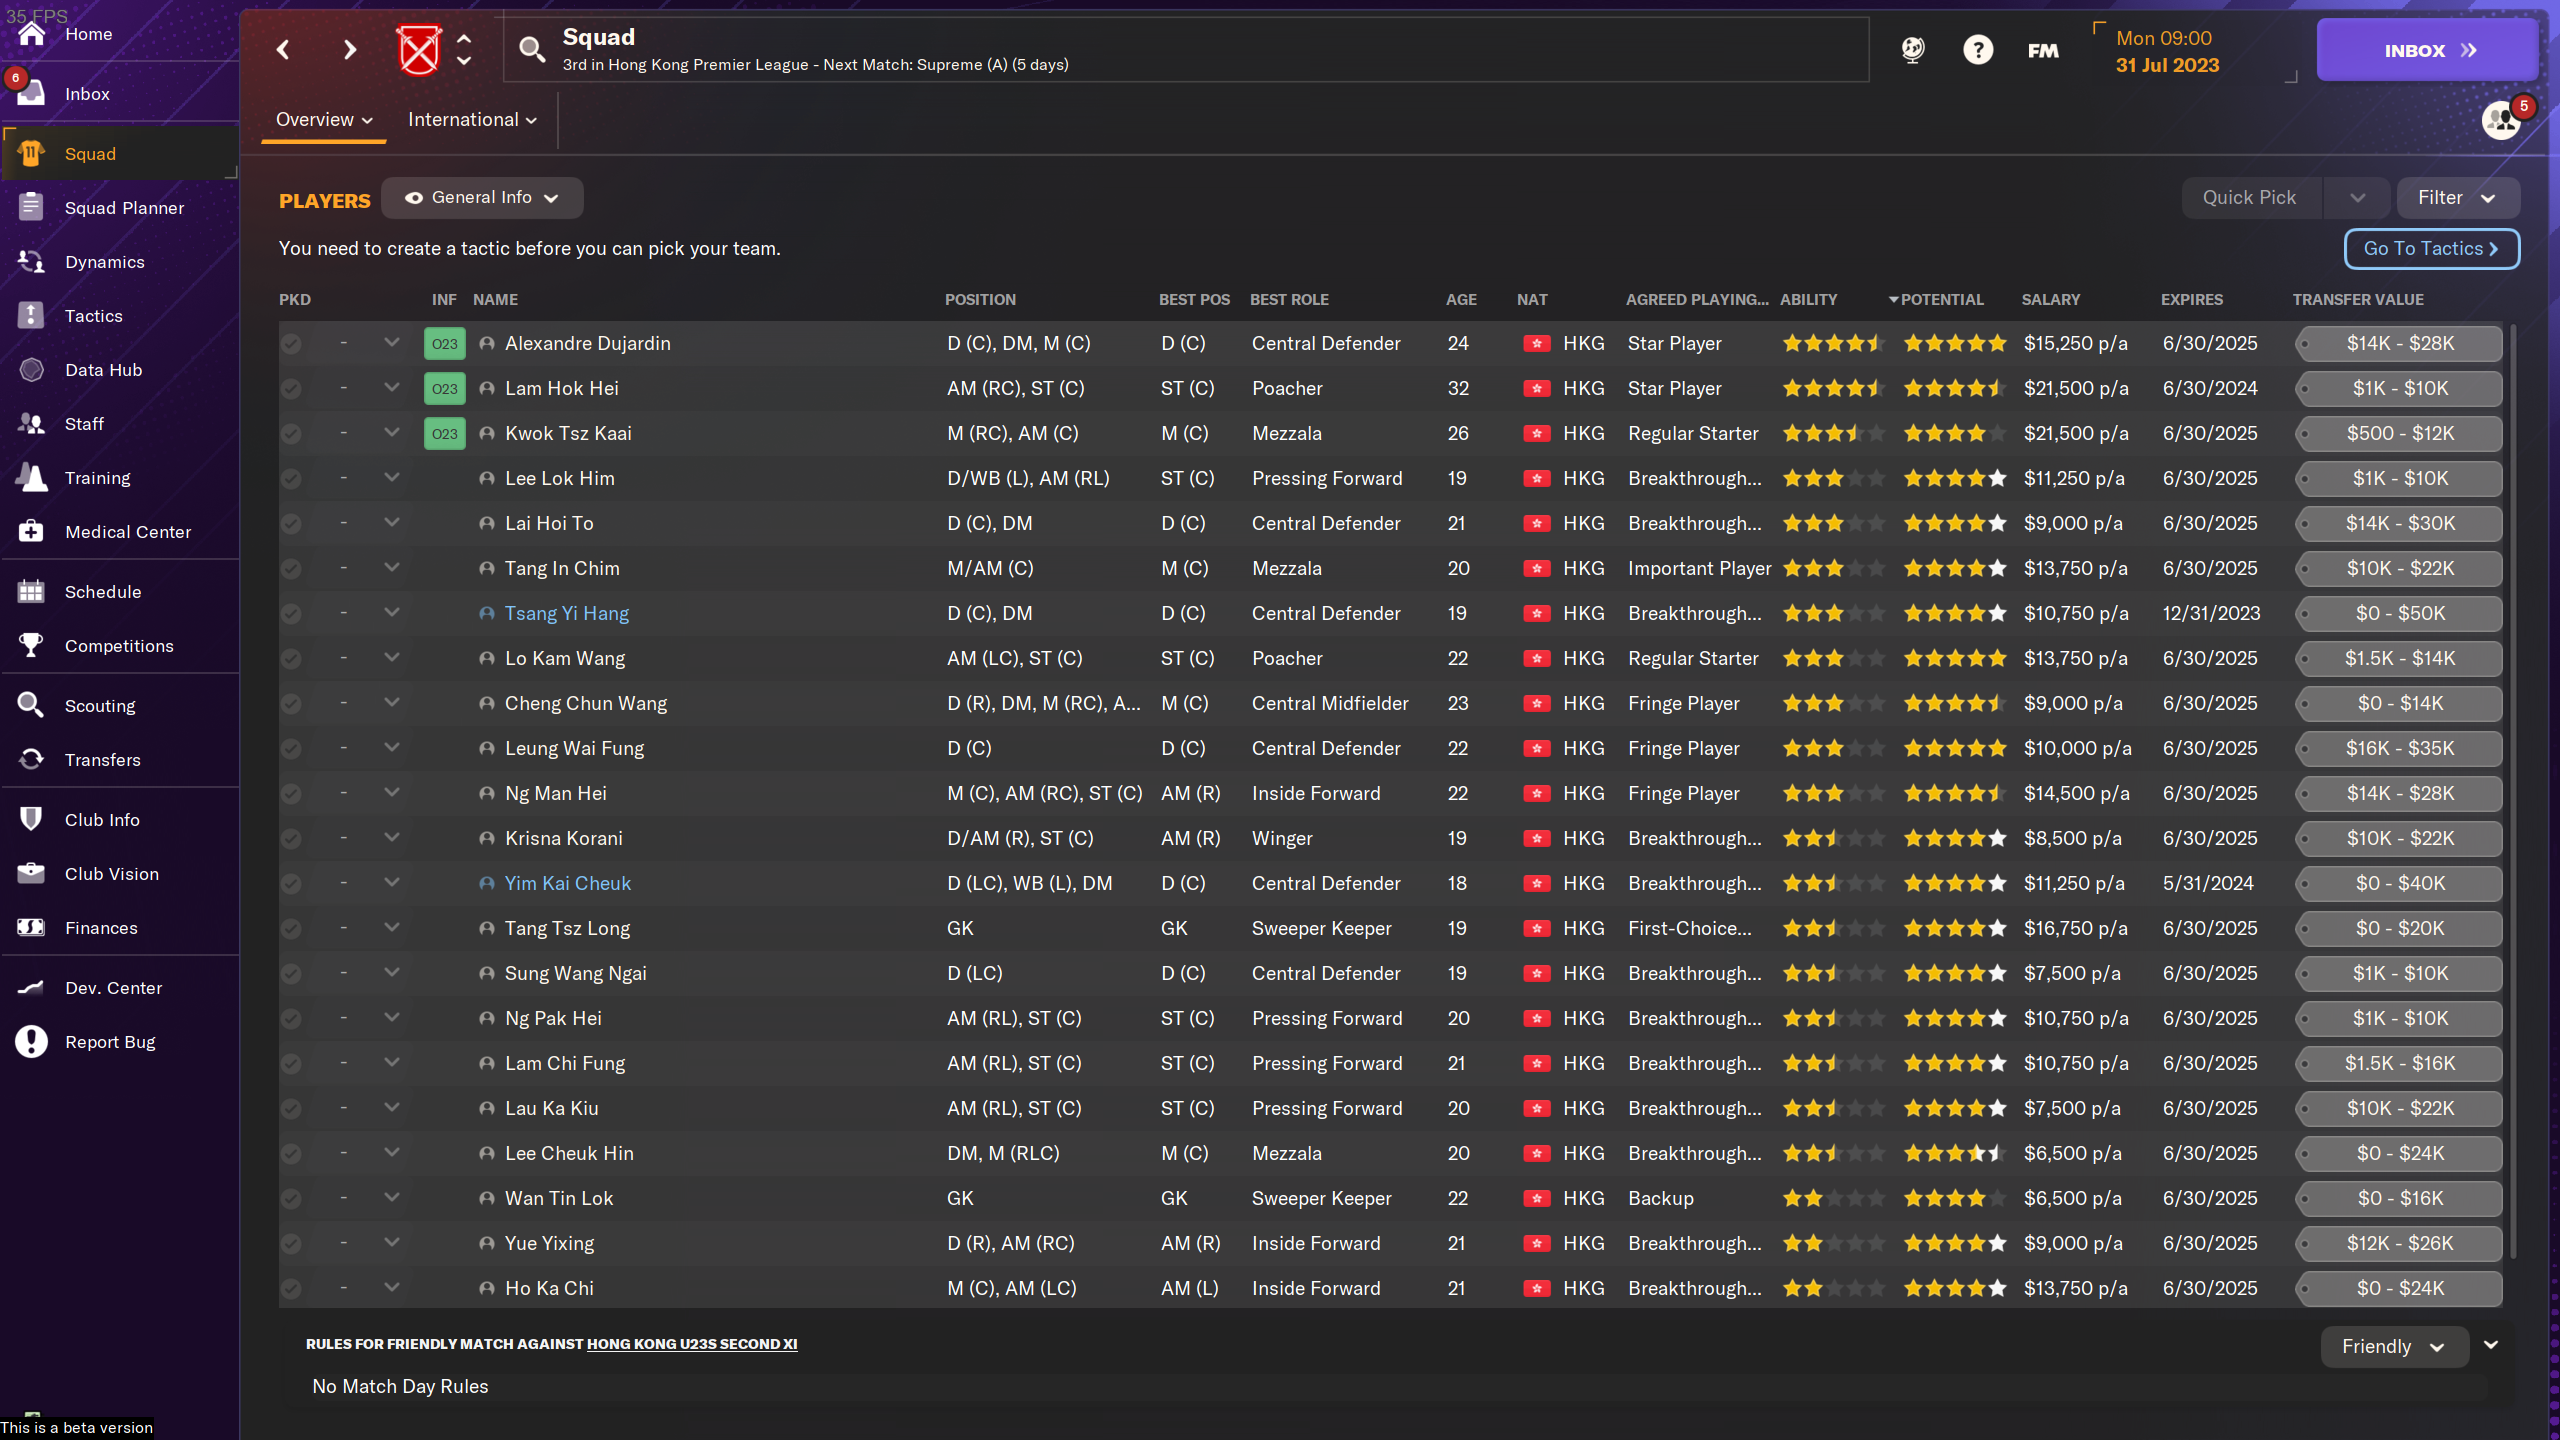The image size is (2560, 1440).
Task: Open position dropdown for Wan Tin Lok
Action: point(392,1197)
